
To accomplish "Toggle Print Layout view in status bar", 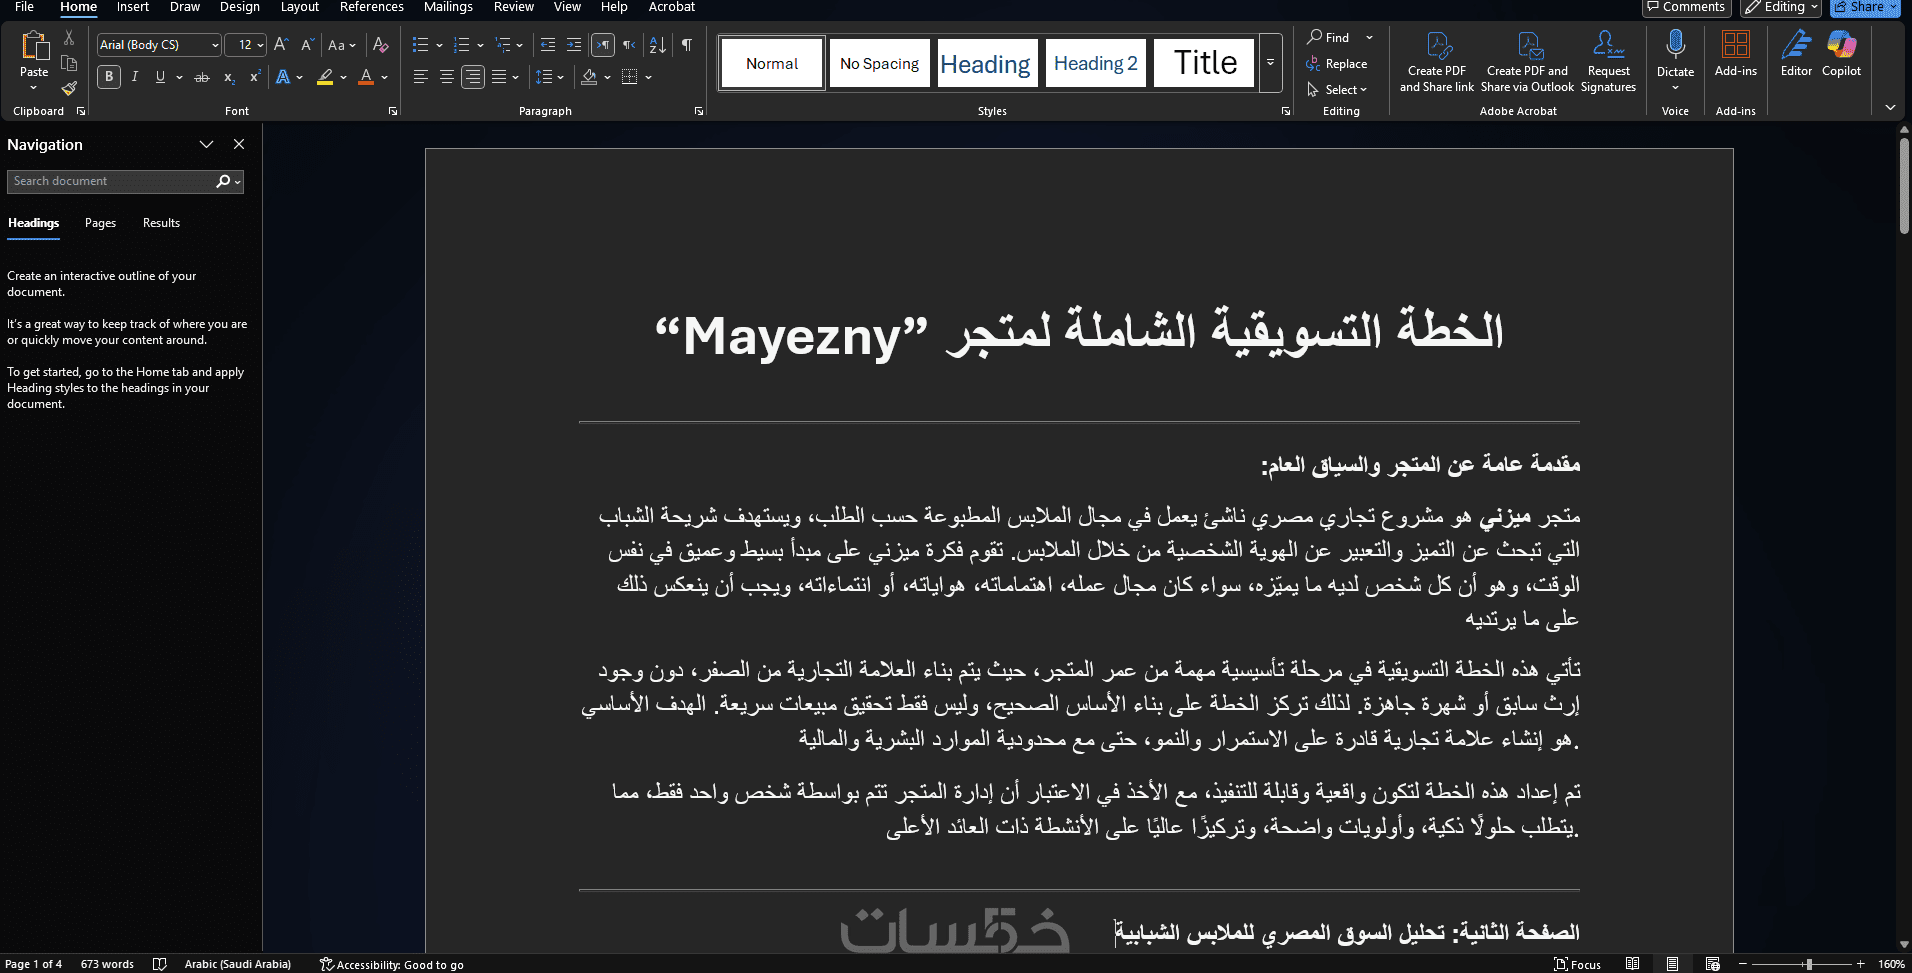I will point(1673,964).
